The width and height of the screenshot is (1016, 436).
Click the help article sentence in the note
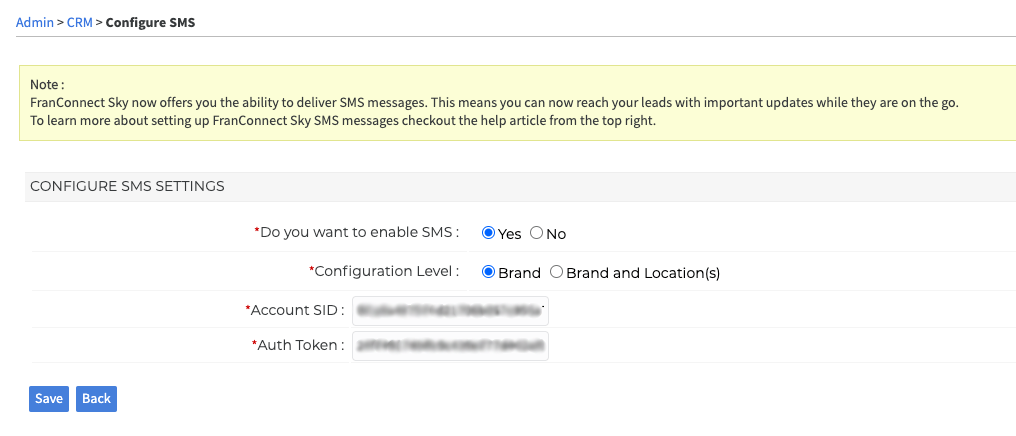(x=343, y=120)
